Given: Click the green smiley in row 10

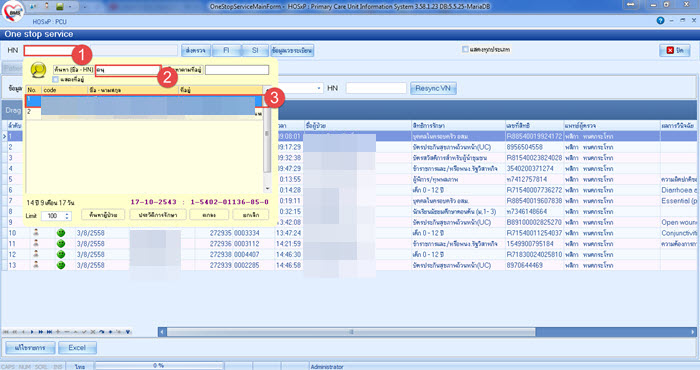Looking at the screenshot, I should click(61, 233).
